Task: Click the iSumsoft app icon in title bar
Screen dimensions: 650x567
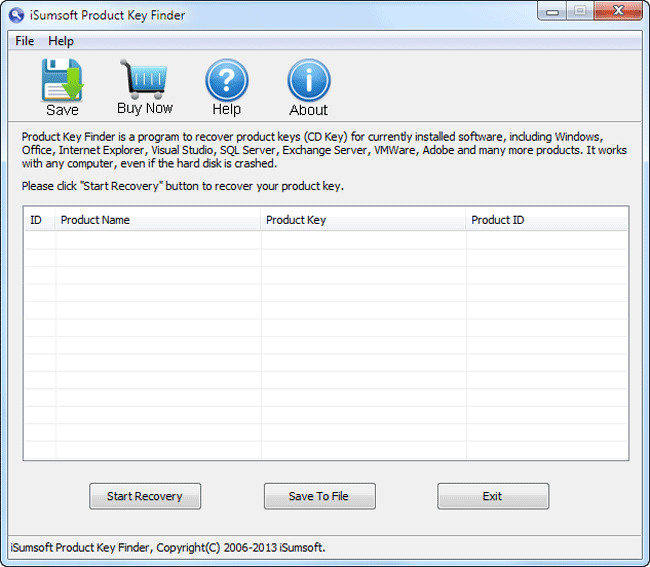Action: tap(16, 15)
